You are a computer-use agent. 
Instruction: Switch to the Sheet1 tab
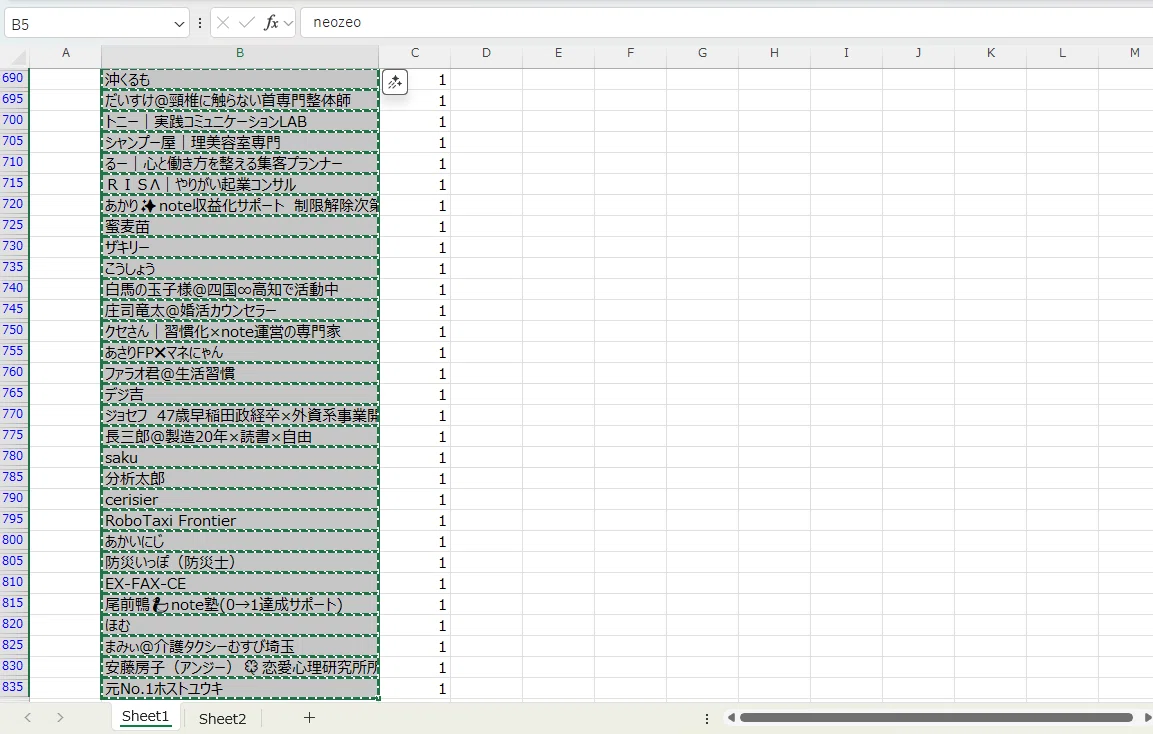(145, 717)
